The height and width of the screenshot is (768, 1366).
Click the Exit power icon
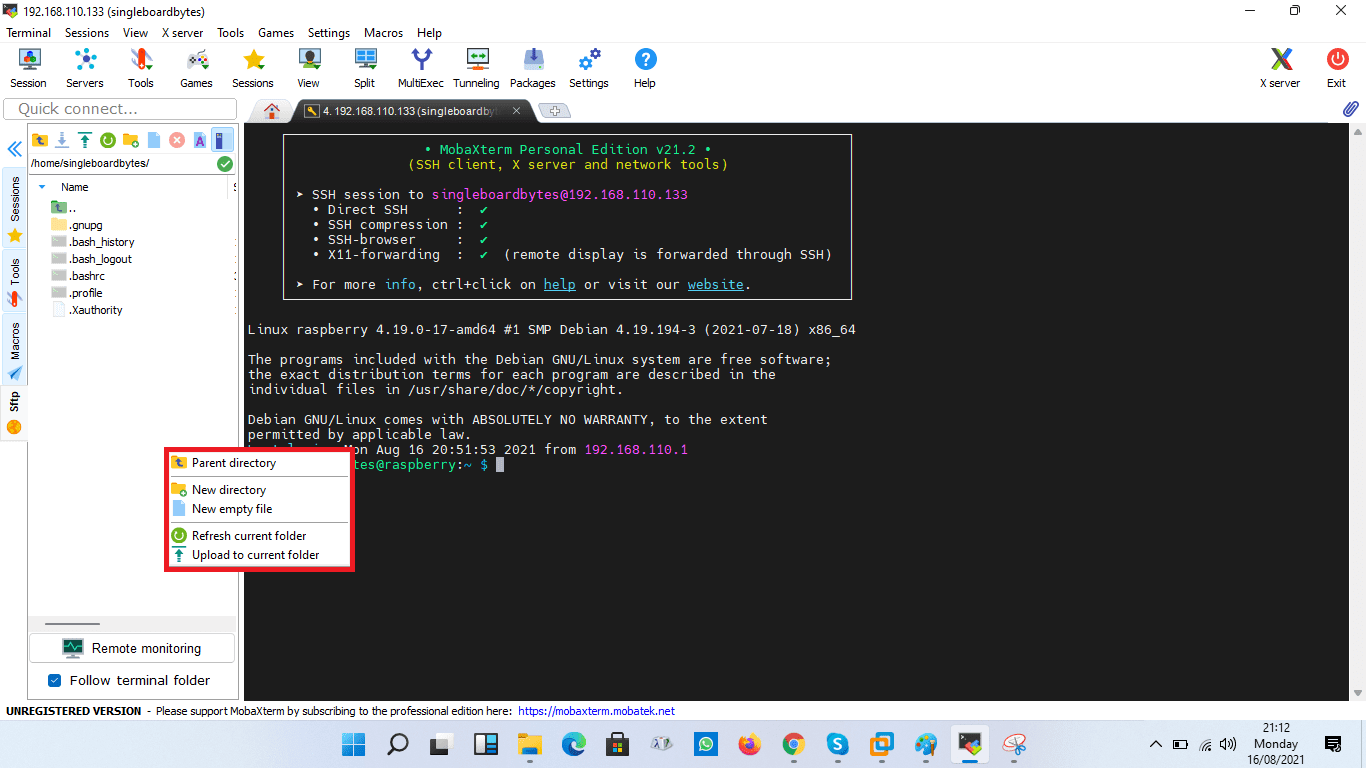point(1337,68)
